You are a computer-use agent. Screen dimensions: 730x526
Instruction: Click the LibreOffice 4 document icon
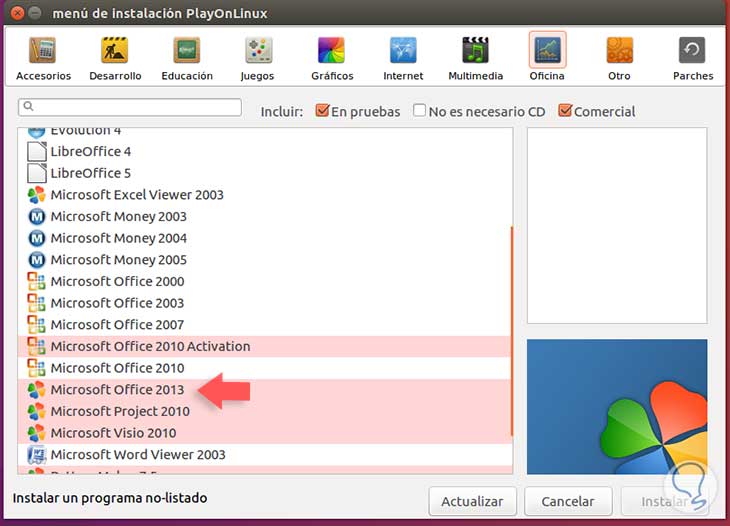pos(37,152)
